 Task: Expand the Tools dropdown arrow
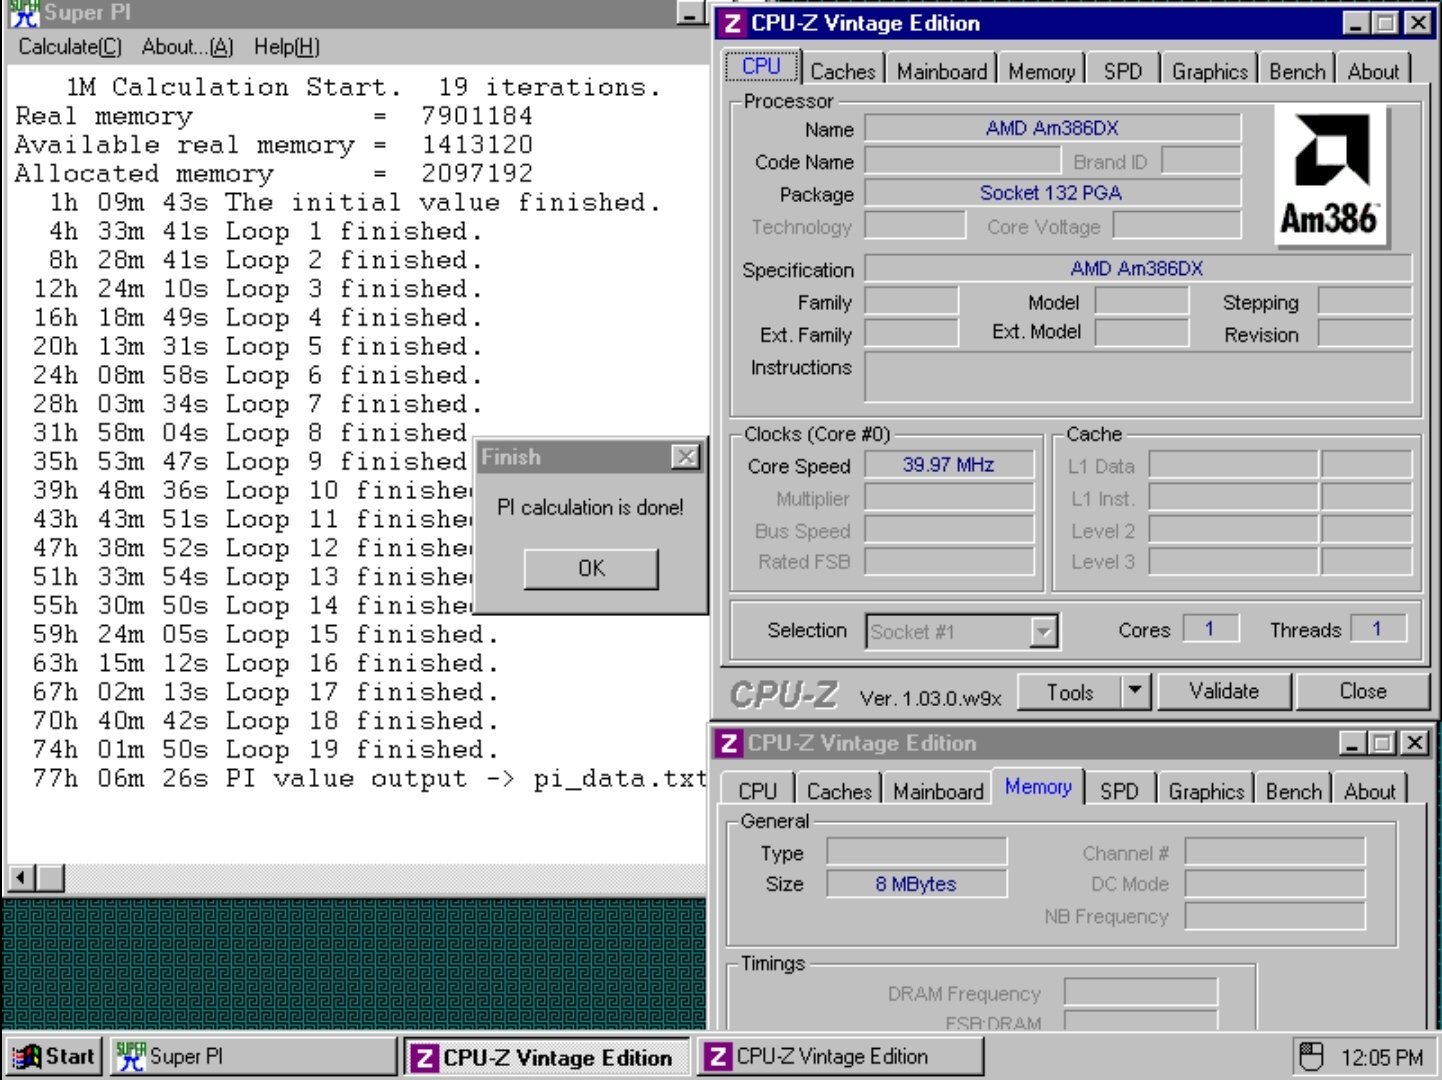(1135, 692)
